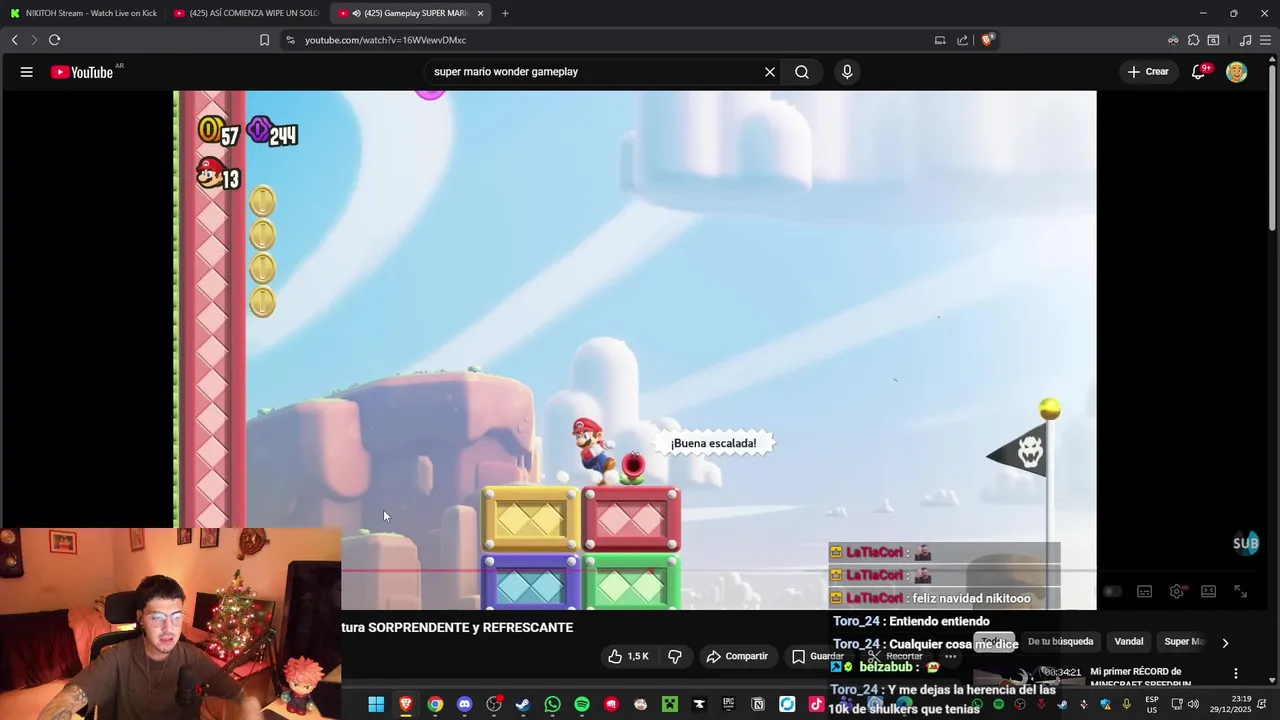Open Steam from the taskbar

[523, 705]
